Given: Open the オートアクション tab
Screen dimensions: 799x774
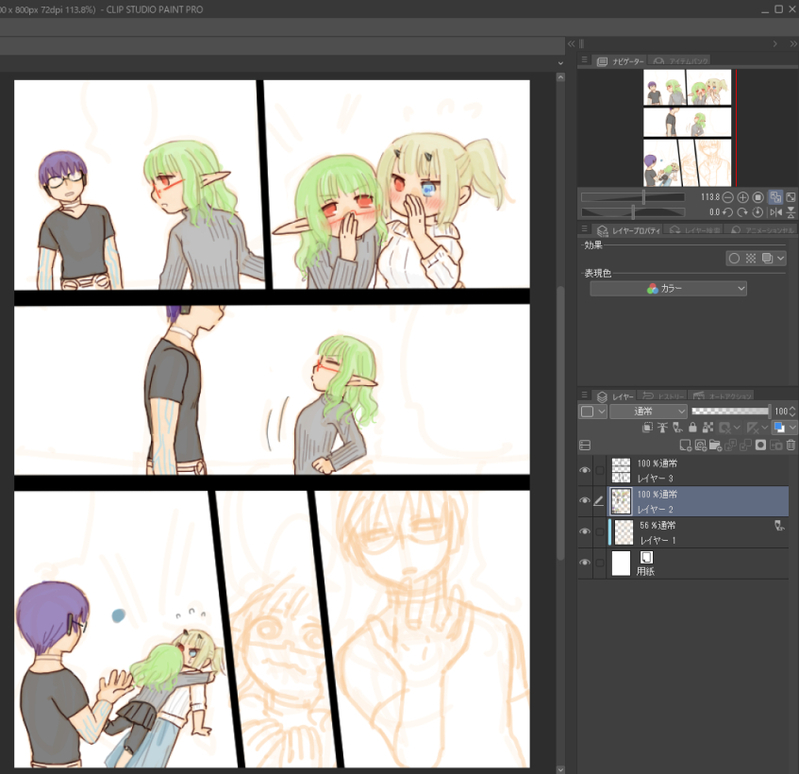Looking at the screenshot, I should click(722, 396).
